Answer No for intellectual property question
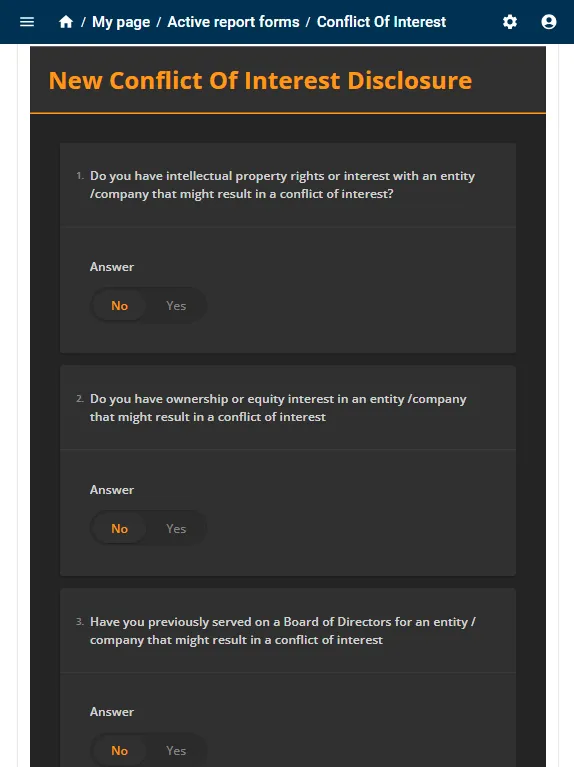This screenshot has width=574, height=767. [119, 306]
